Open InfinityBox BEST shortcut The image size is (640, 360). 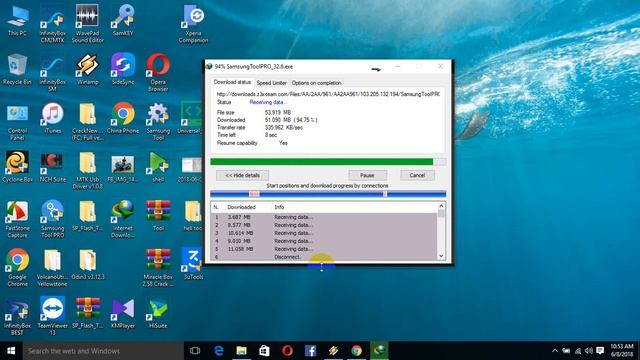tap(17, 316)
